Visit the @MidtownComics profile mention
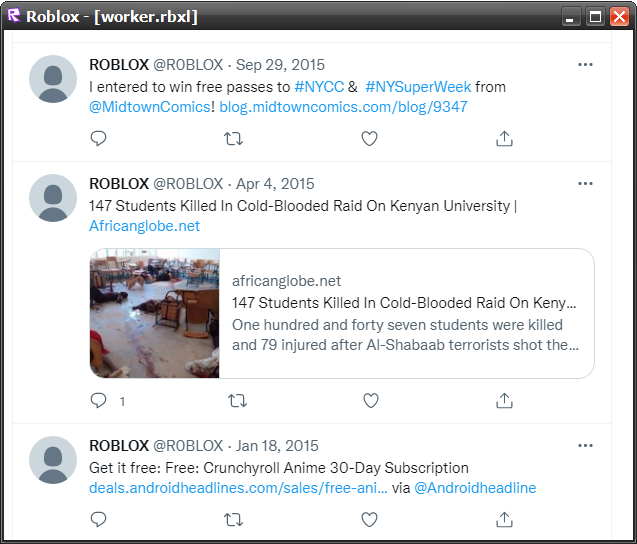Image resolution: width=637 pixels, height=544 pixels. click(x=150, y=107)
